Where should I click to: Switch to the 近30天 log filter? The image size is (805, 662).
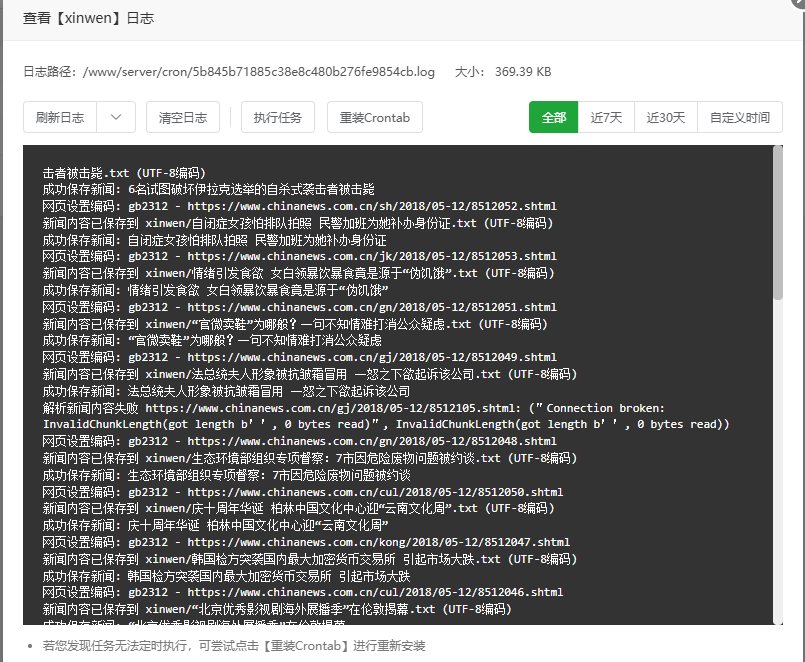point(666,117)
